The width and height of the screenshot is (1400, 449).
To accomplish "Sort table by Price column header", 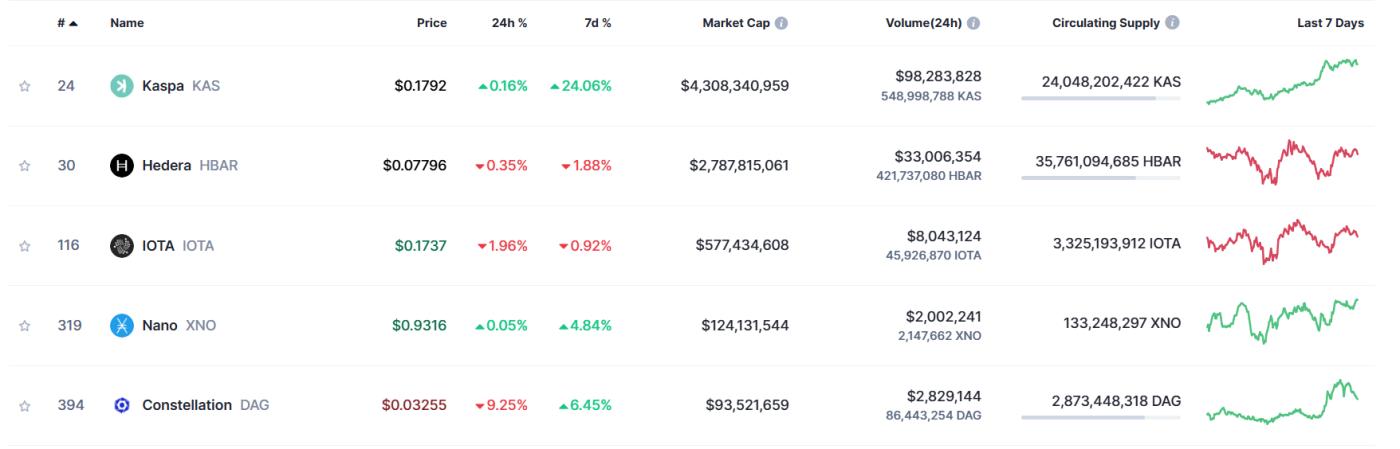I will (431, 23).
